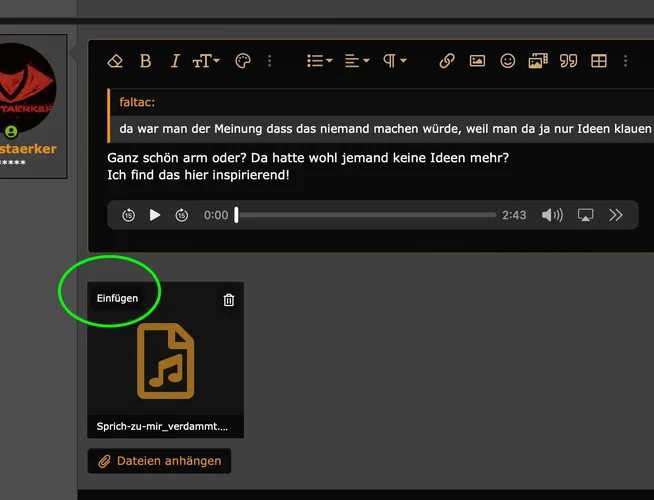The height and width of the screenshot is (500, 654).
Task: Click the Sprich-zu-mir_verdammt file name
Action: coord(162,426)
